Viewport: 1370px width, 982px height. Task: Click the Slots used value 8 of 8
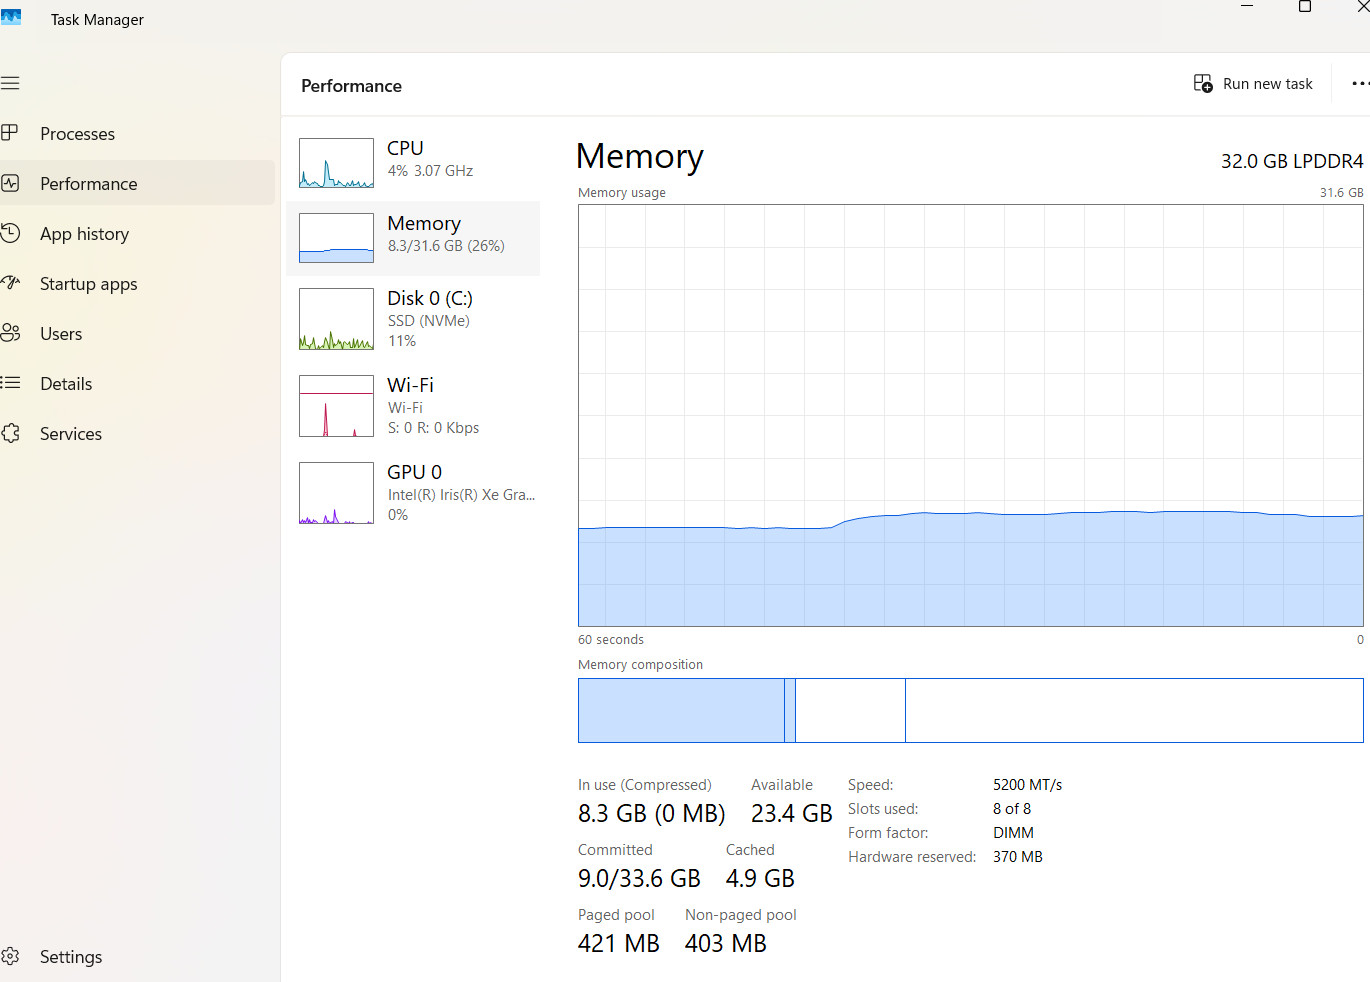1012,809
